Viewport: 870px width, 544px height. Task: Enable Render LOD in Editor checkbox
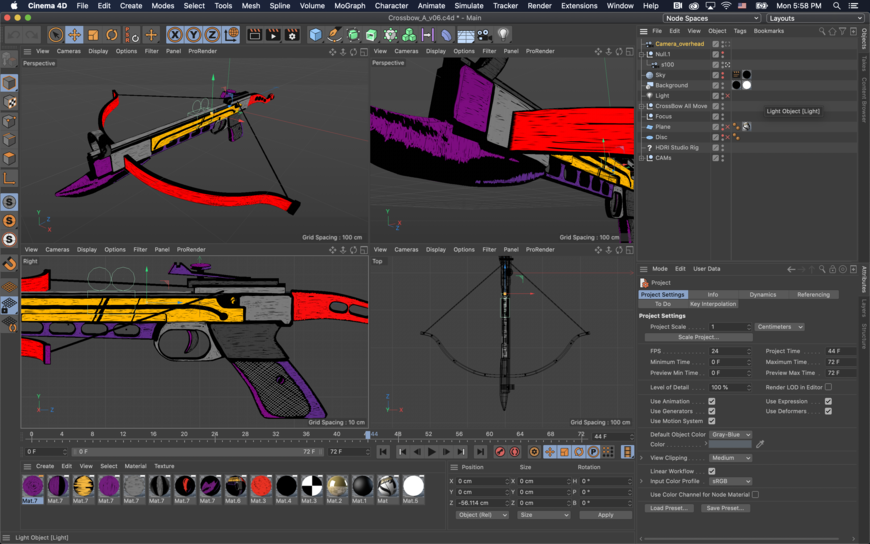(828, 387)
